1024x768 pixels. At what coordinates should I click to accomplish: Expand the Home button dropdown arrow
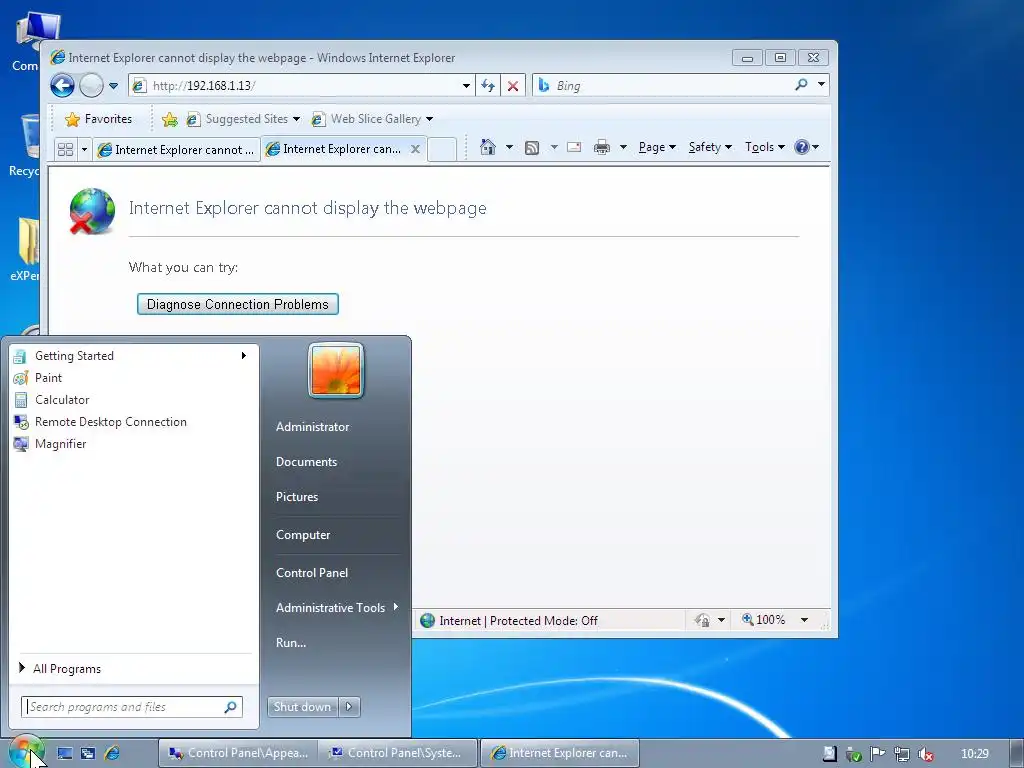(x=509, y=147)
